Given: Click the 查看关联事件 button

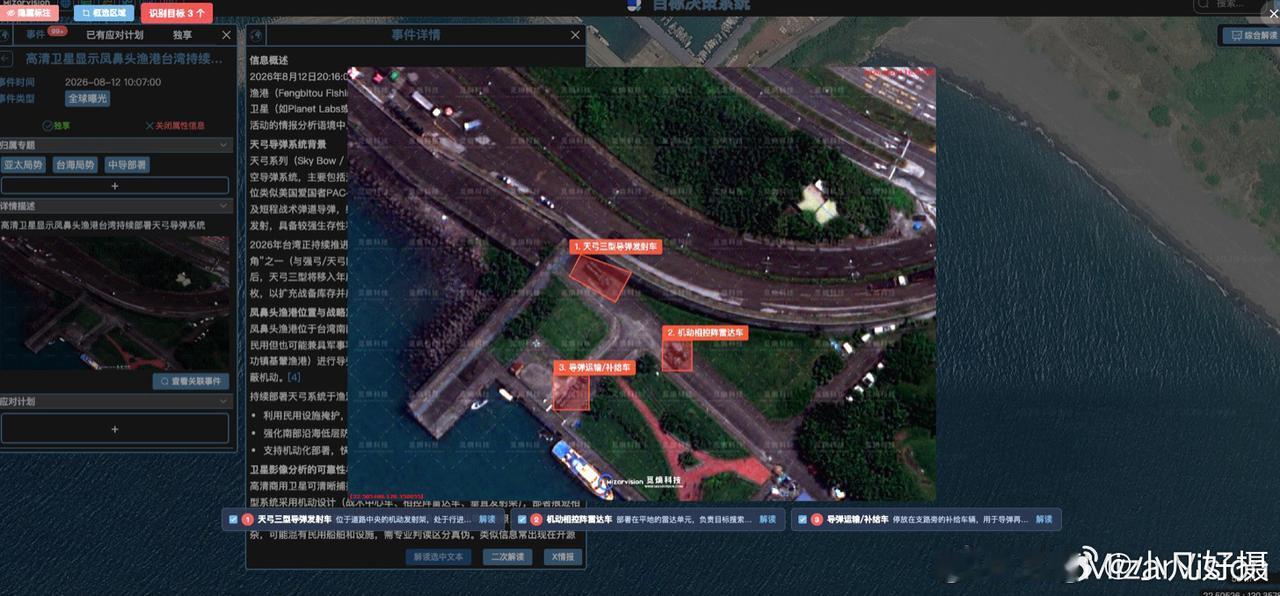Looking at the screenshot, I should (x=191, y=382).
